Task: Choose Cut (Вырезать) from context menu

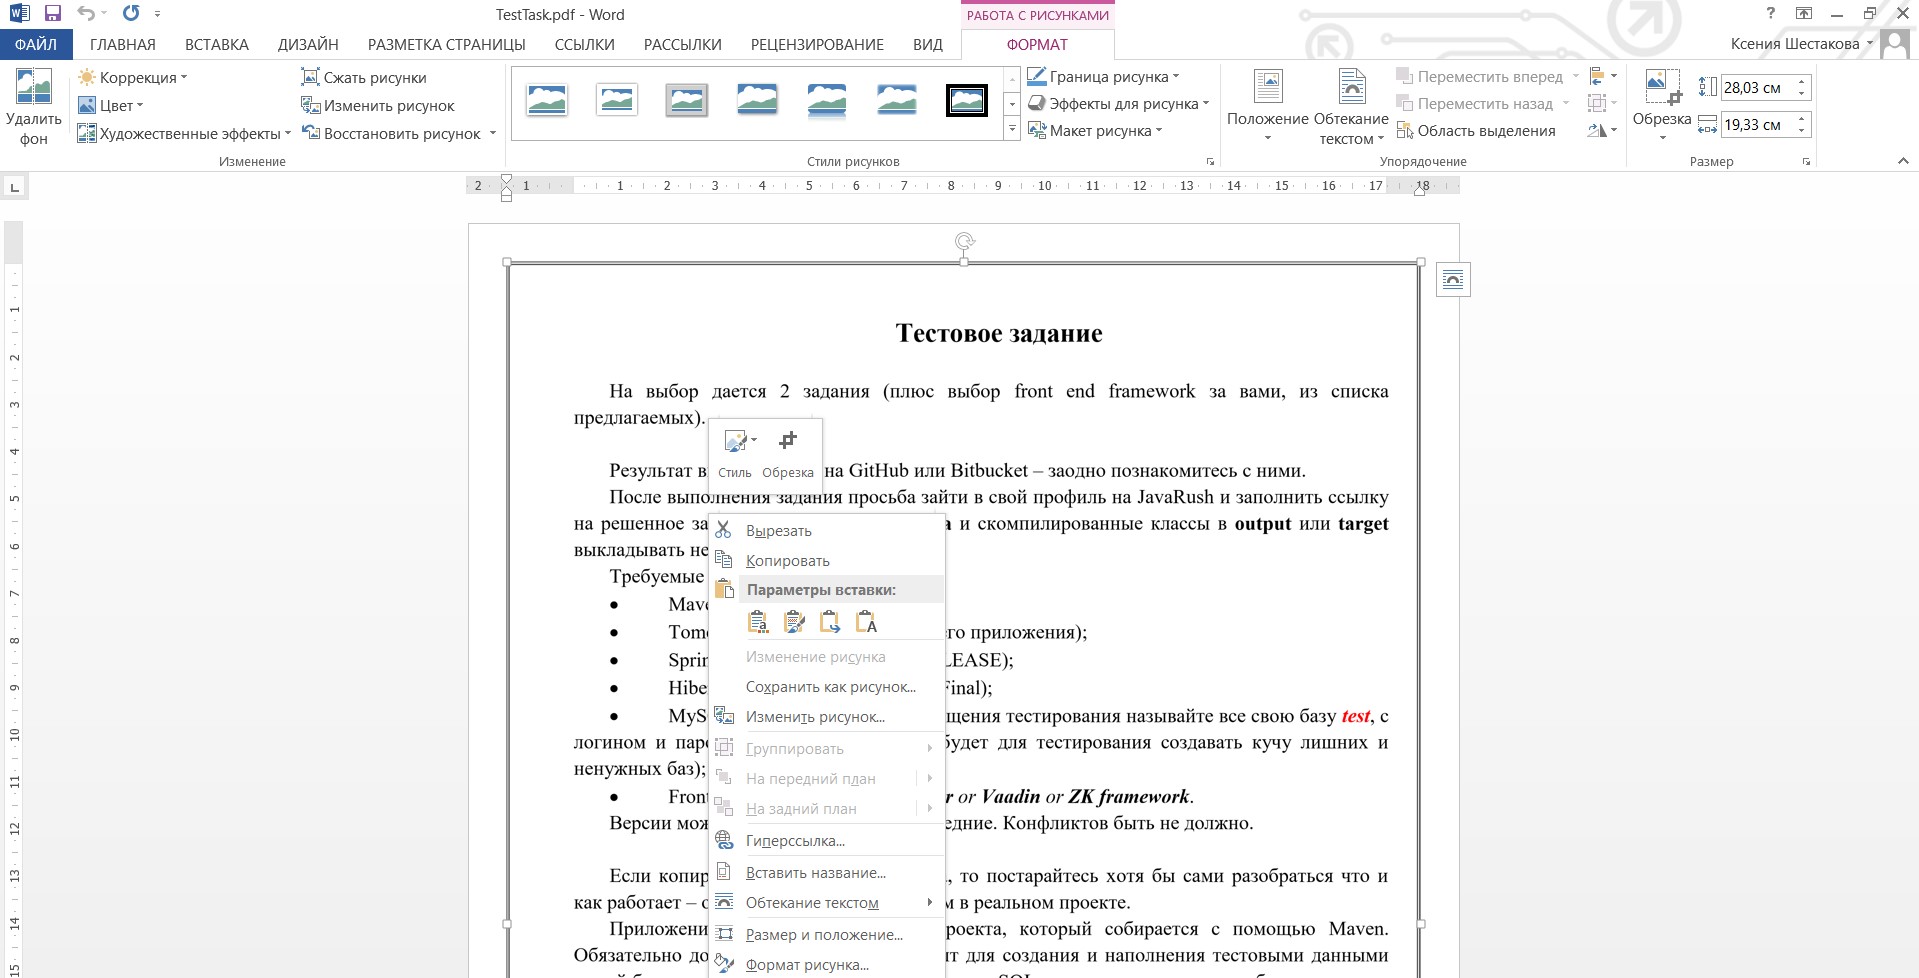Action: tap(827, 531)
